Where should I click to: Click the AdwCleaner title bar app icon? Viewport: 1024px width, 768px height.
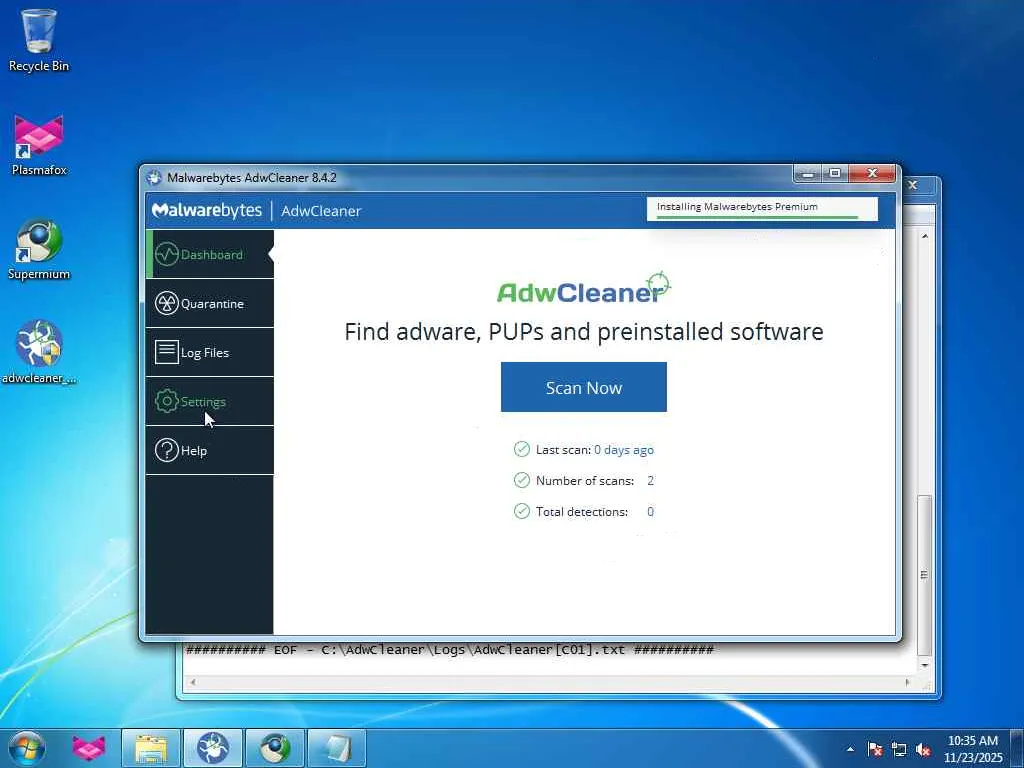(154, 177)
